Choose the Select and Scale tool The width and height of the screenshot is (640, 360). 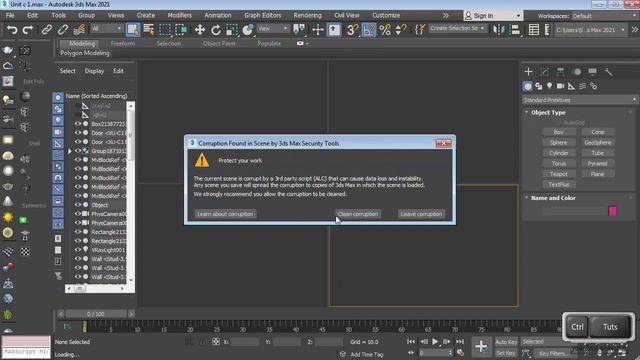231,30
